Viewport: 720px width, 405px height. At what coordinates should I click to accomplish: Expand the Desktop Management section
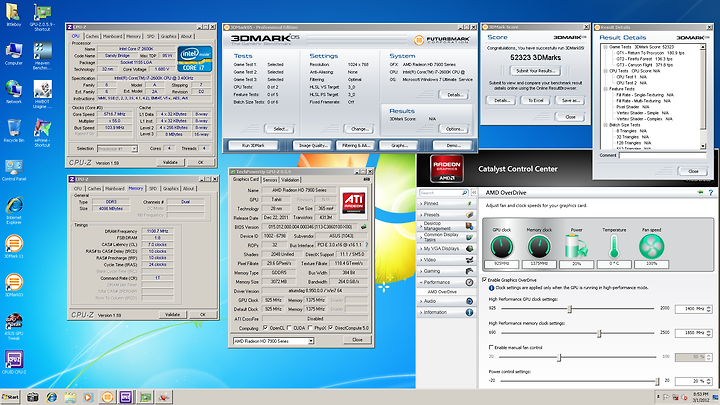(x=447, y=226)
